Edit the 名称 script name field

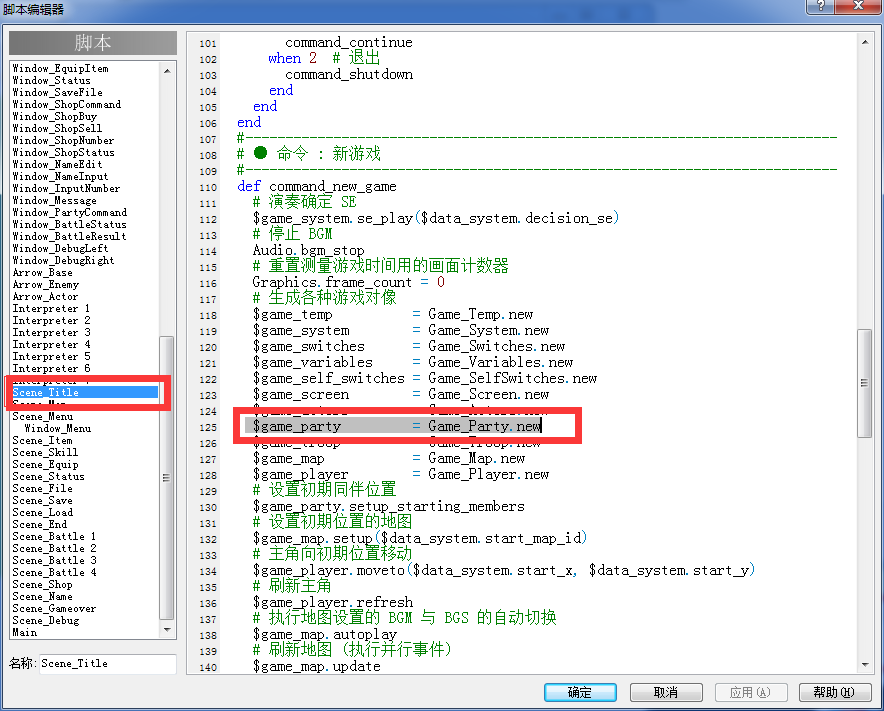[108, 664]
